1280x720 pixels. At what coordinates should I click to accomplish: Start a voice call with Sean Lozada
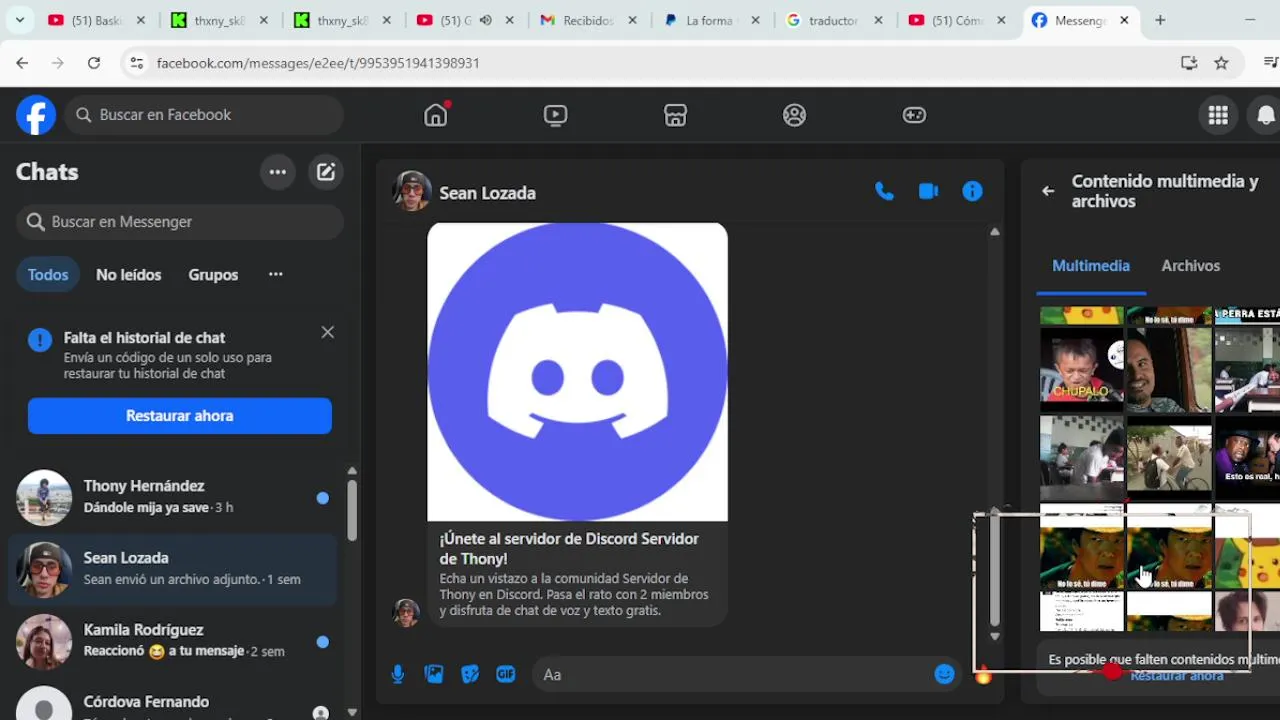pos(884,191)
